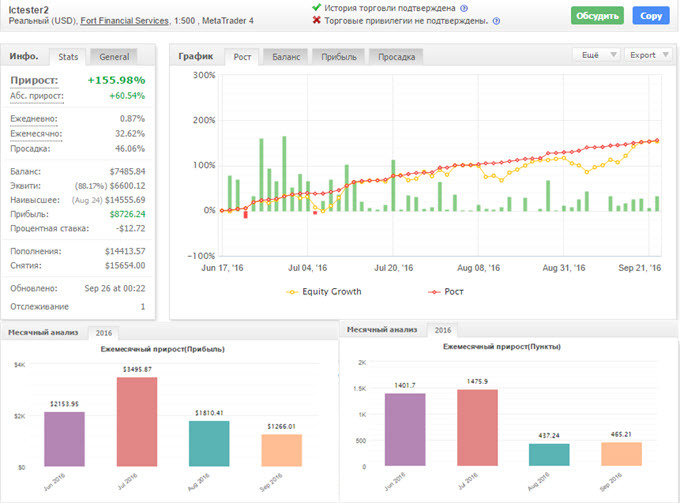The width and height of the screenshot is (680, 503).
Task: Click the Jul 2016 pips bar 1475.9
Action: pos(477,428)
